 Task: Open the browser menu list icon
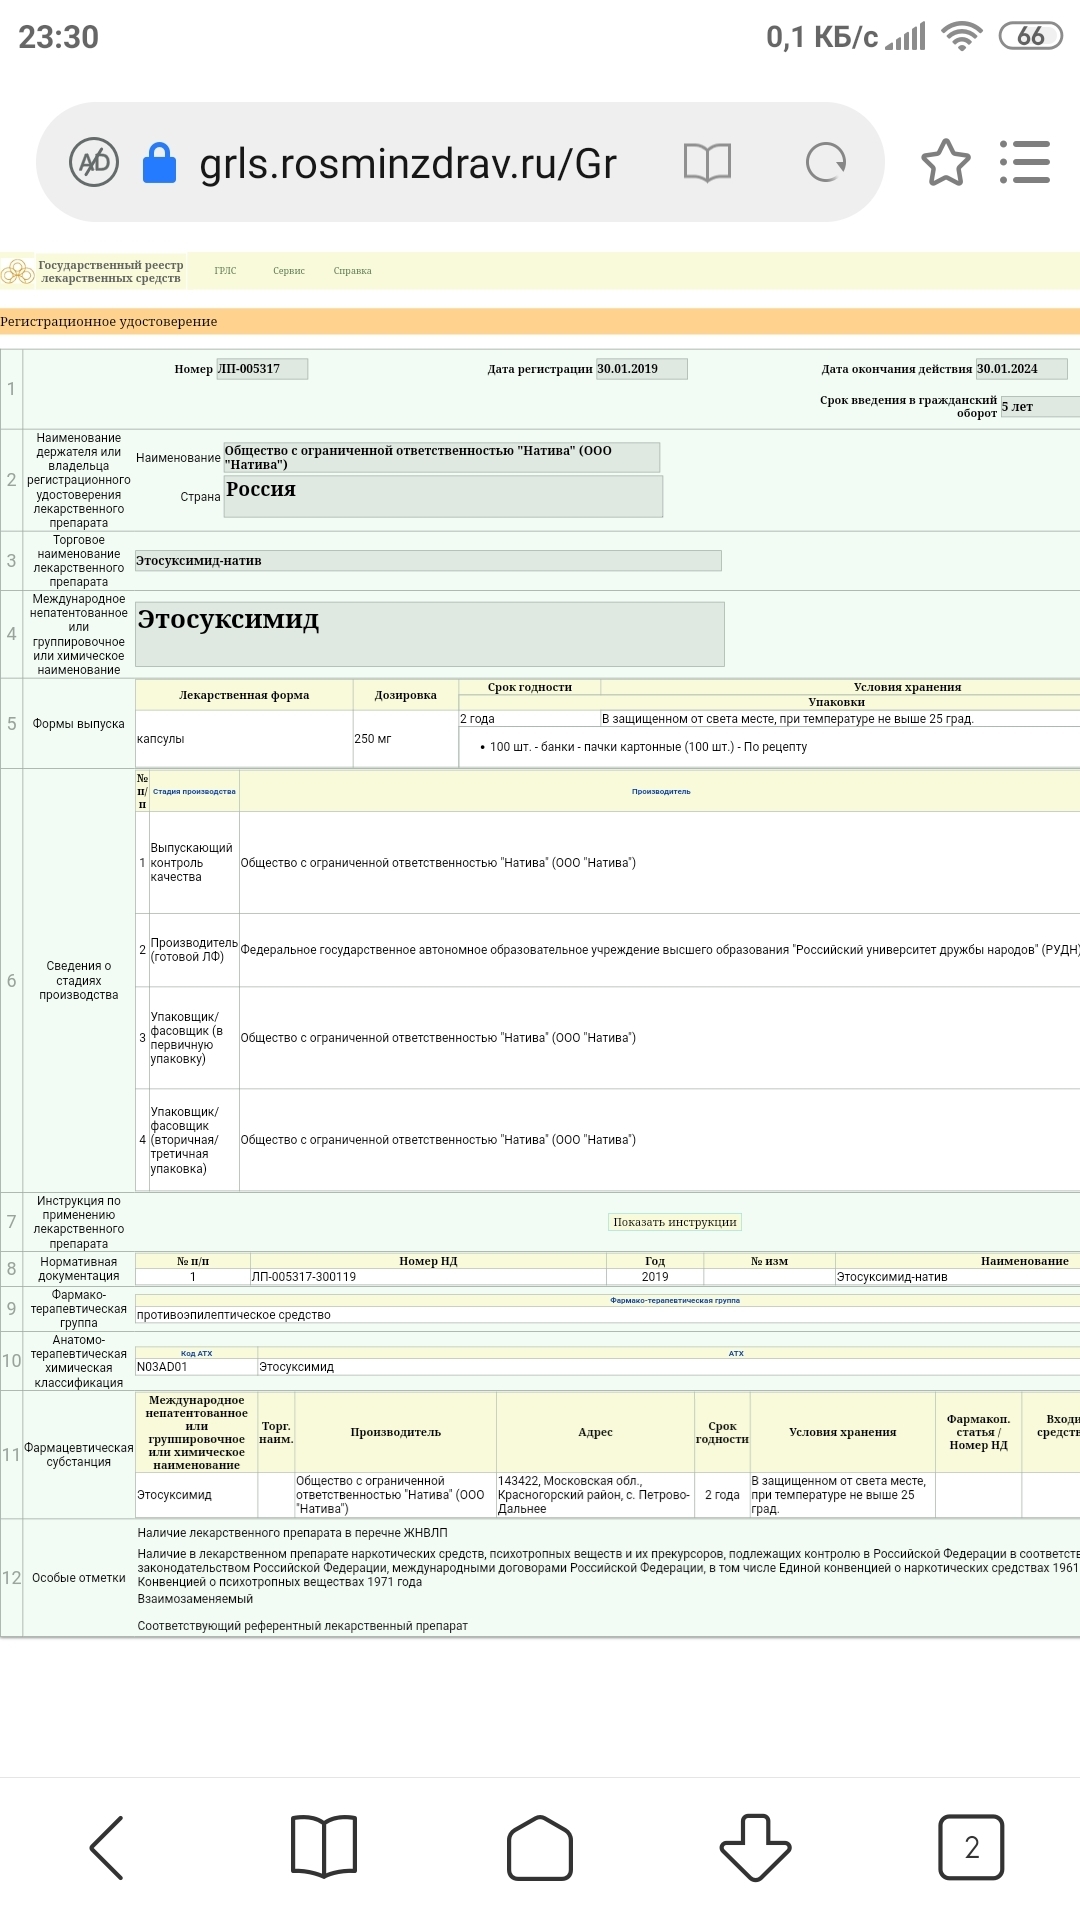(1025, 162)
